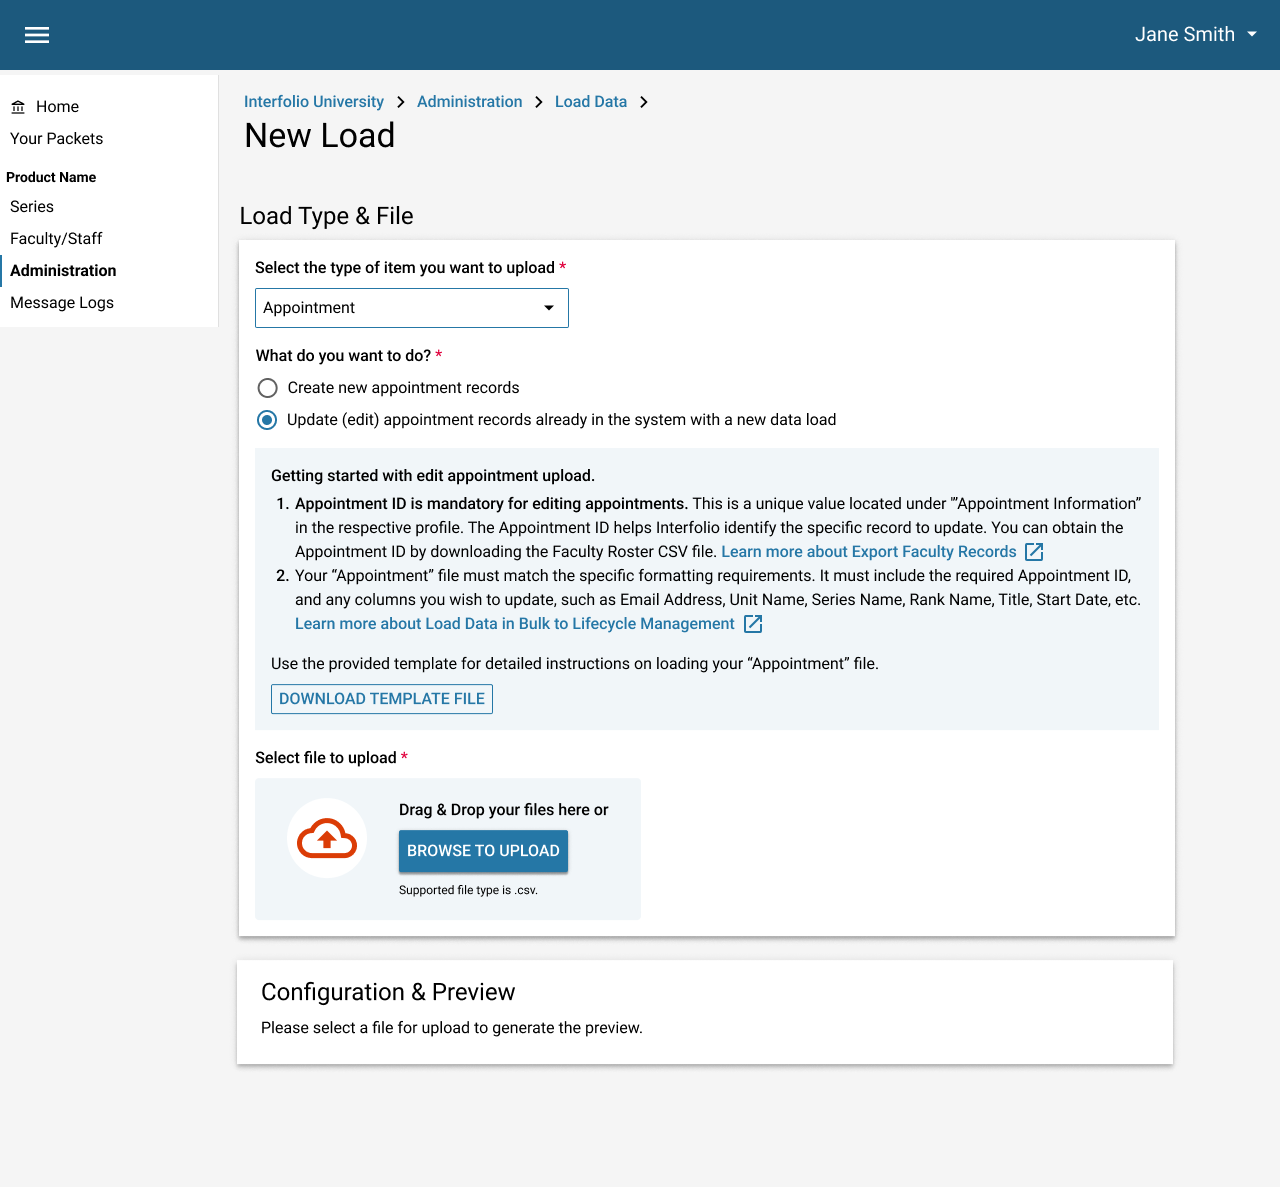Open Message Logs from sidebar

62,303
